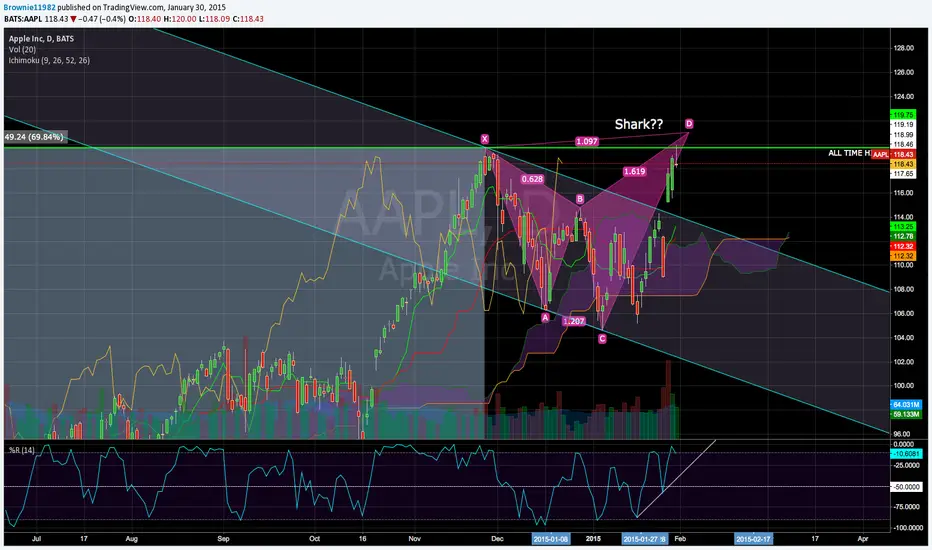Click the Feb label on time axis
Screen dimensions: 932x550
tap(680, 539)
